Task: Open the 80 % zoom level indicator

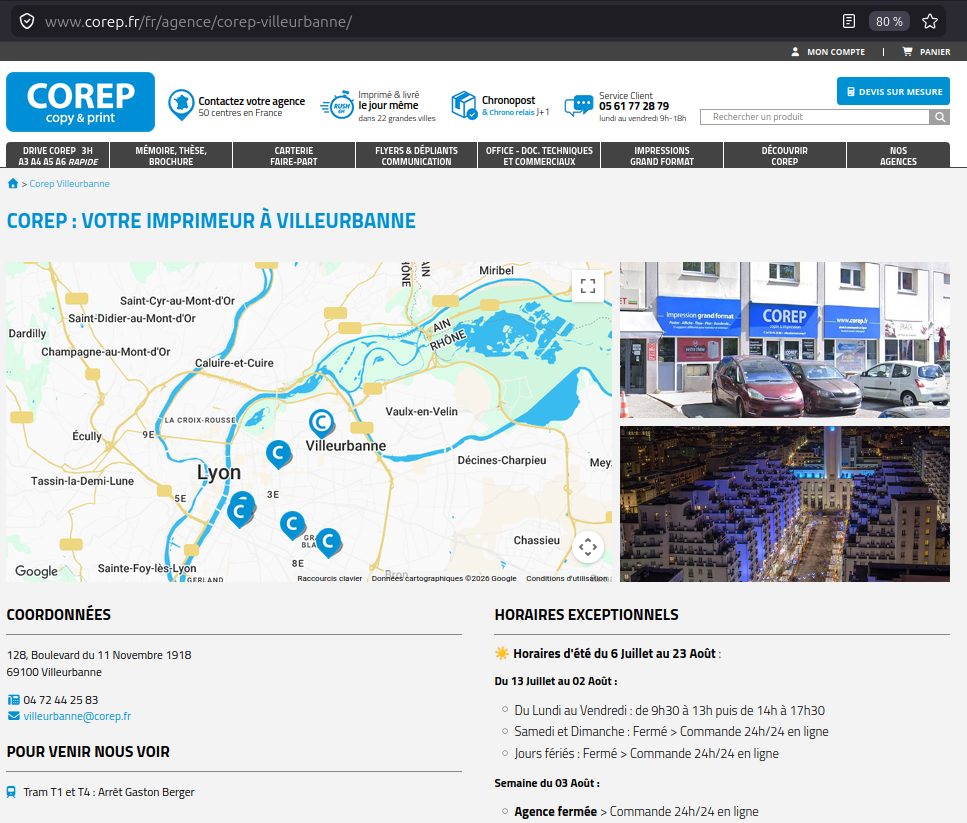Action: tap(889, 22)
